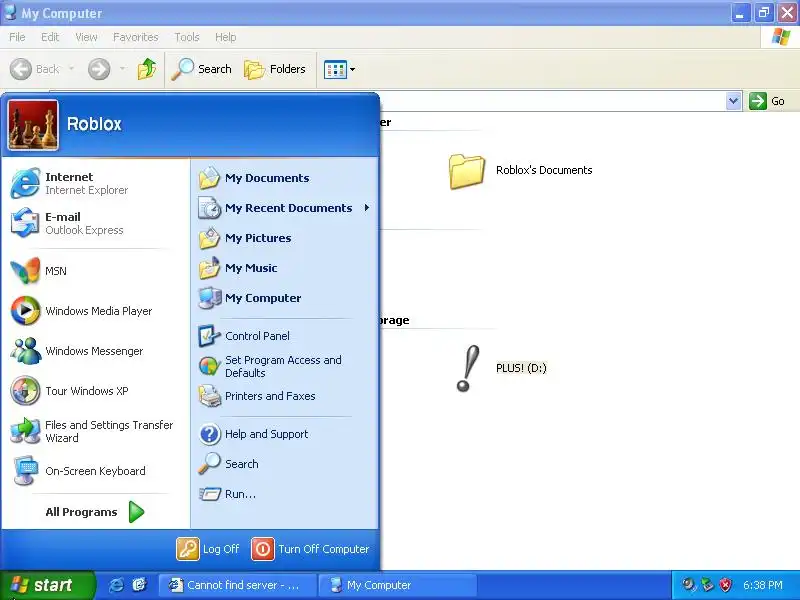The image size is (800, 600).
Task: Click the Roblox user chess picture
Action: click(x=33, y=125)
